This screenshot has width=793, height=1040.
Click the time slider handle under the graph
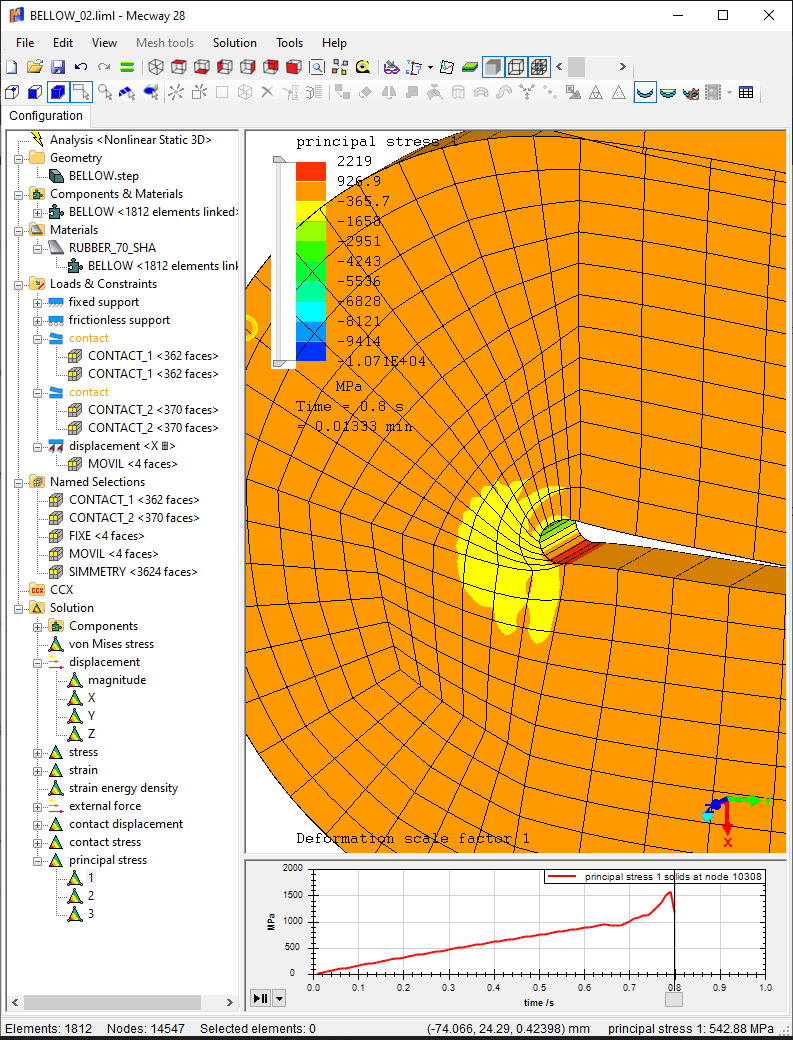[674, 998]
